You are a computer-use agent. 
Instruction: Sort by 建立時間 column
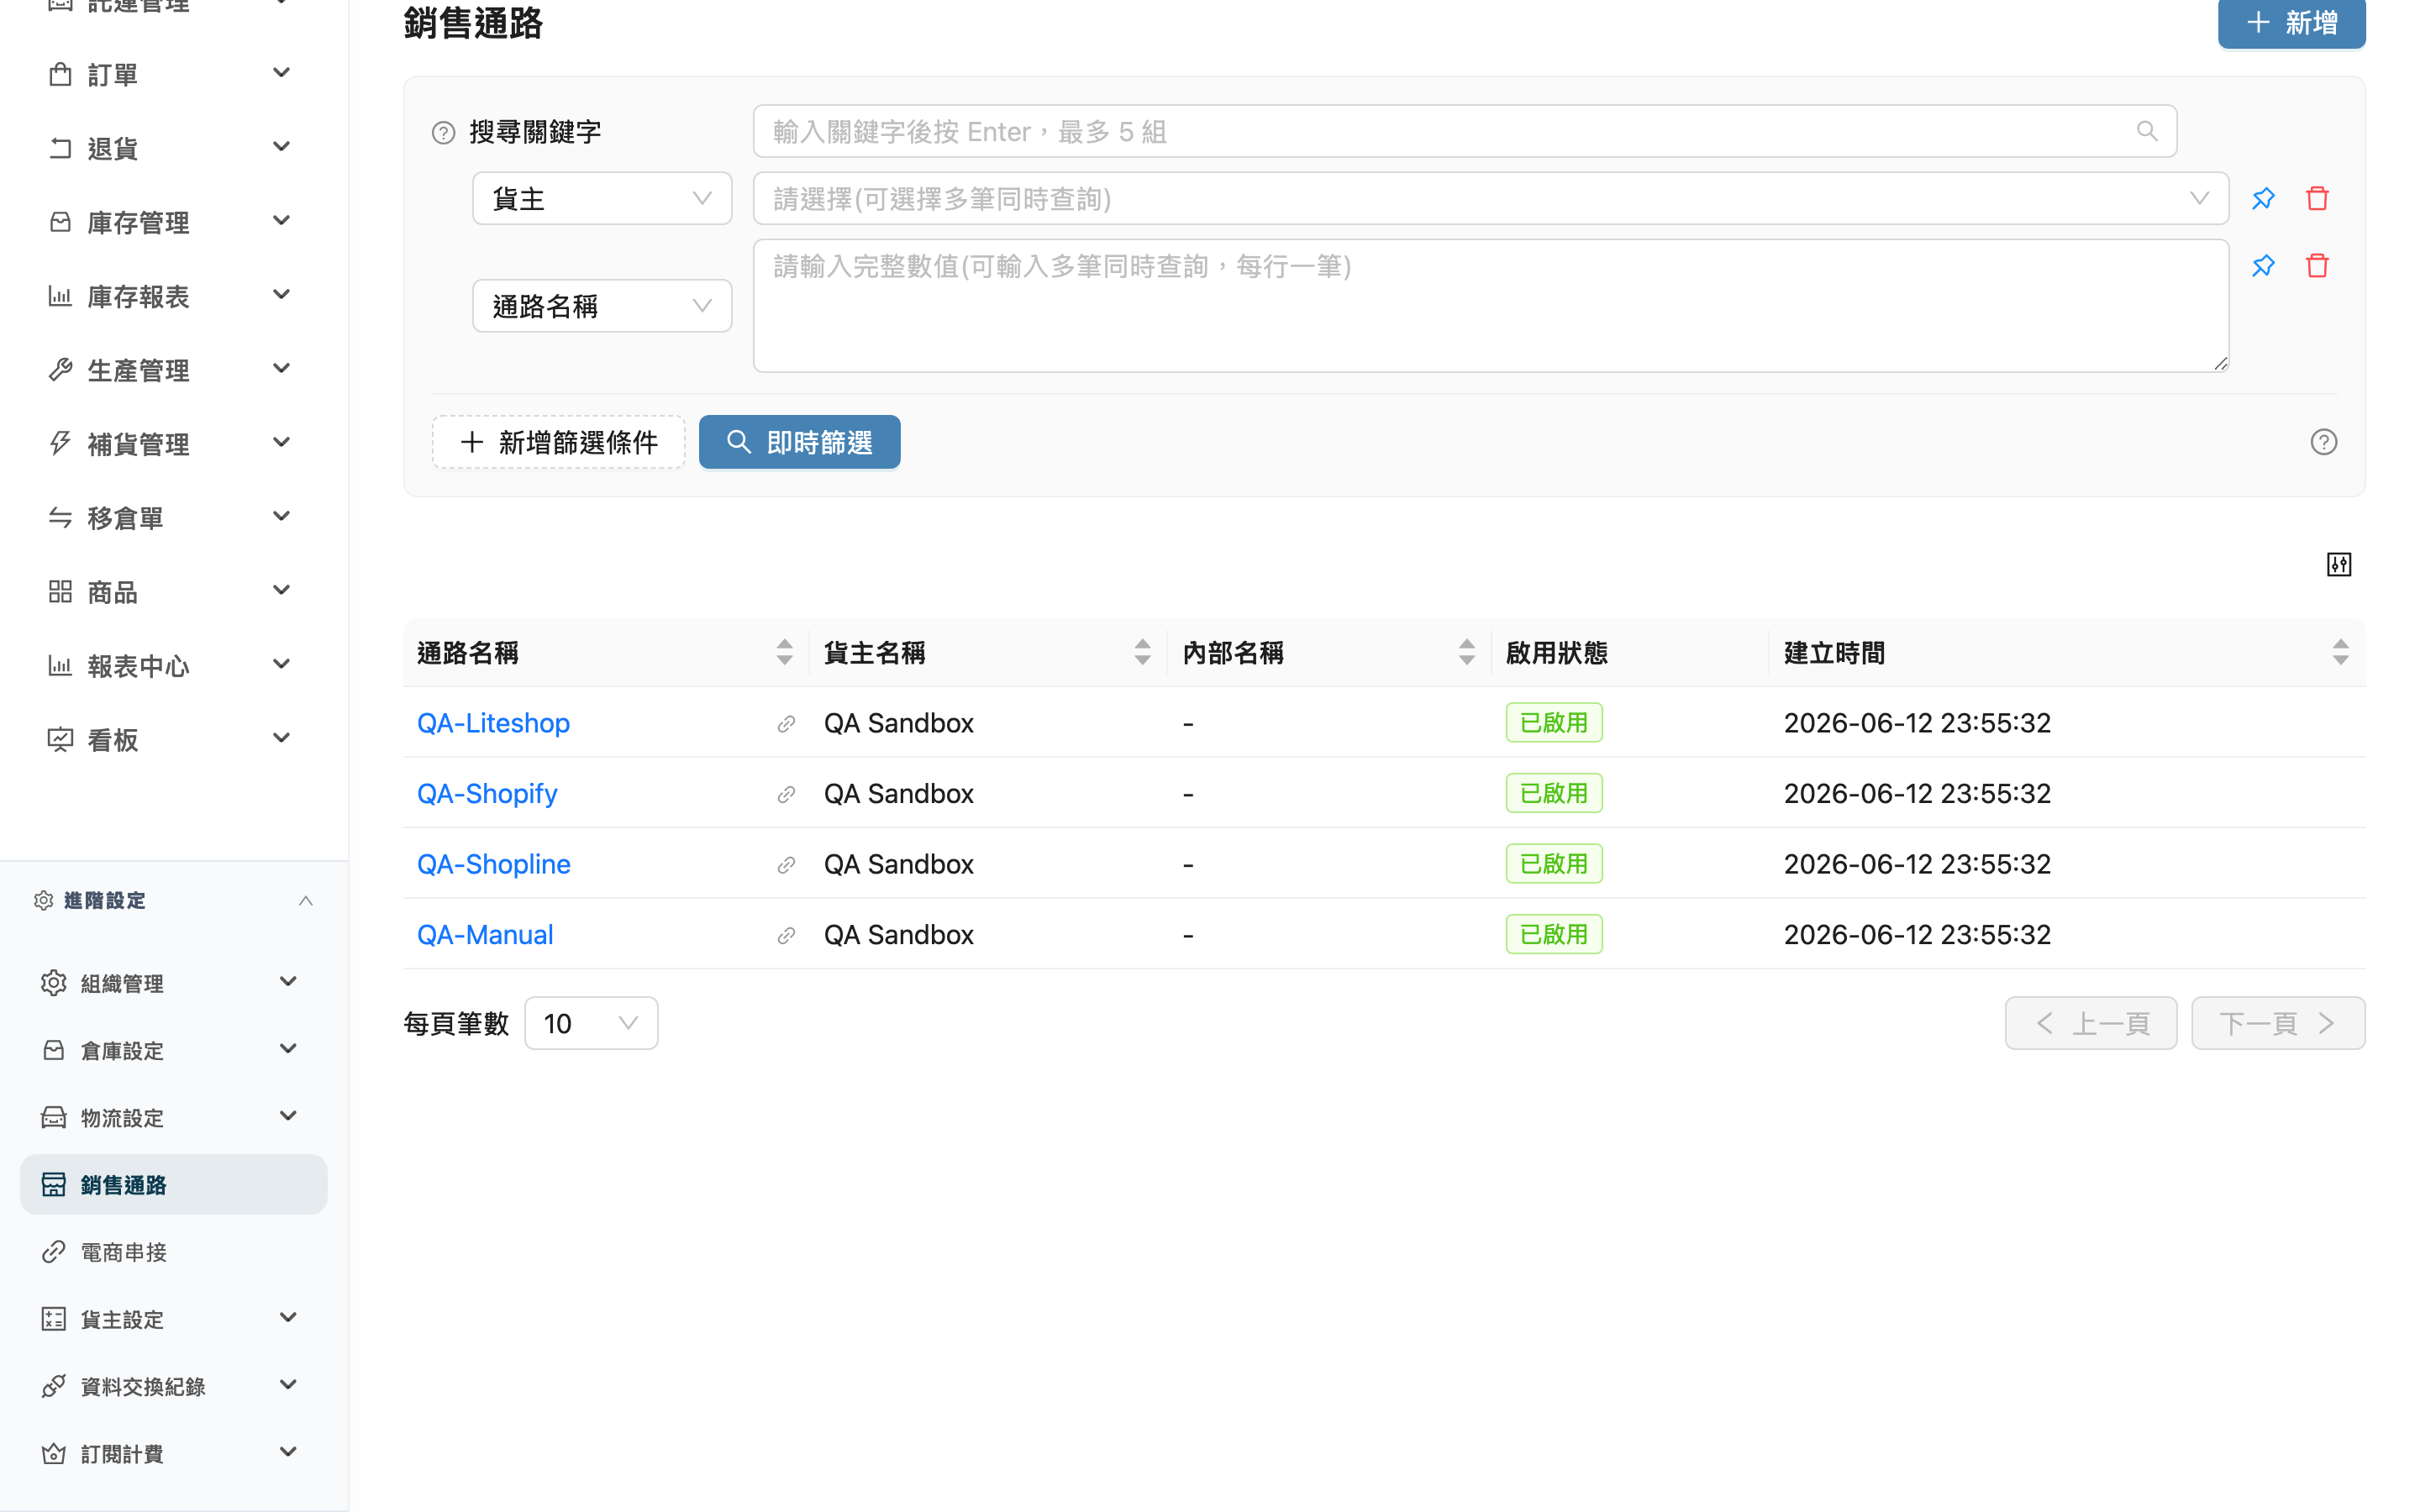2340,652
